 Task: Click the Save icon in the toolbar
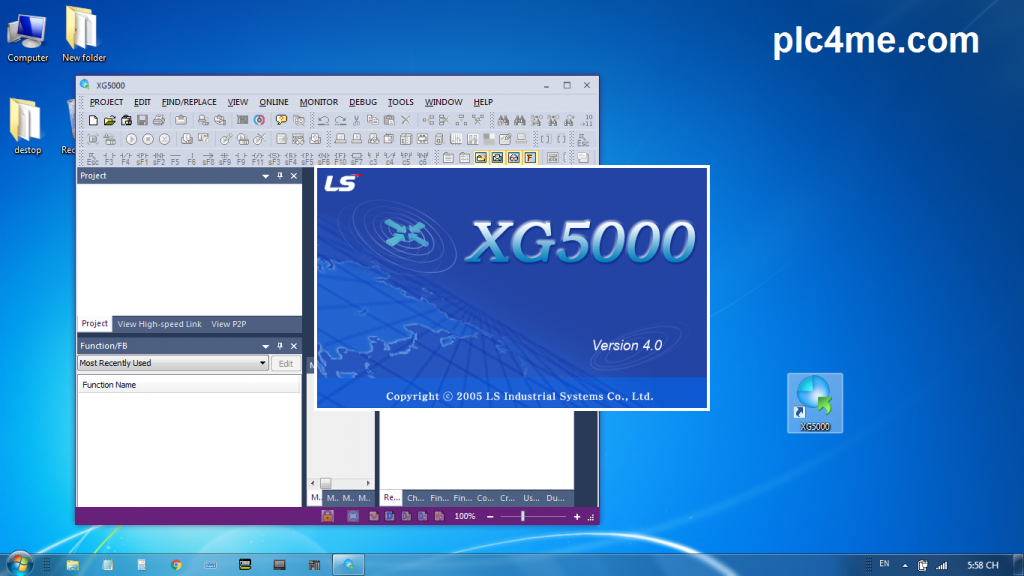click(x=142, y=120)
